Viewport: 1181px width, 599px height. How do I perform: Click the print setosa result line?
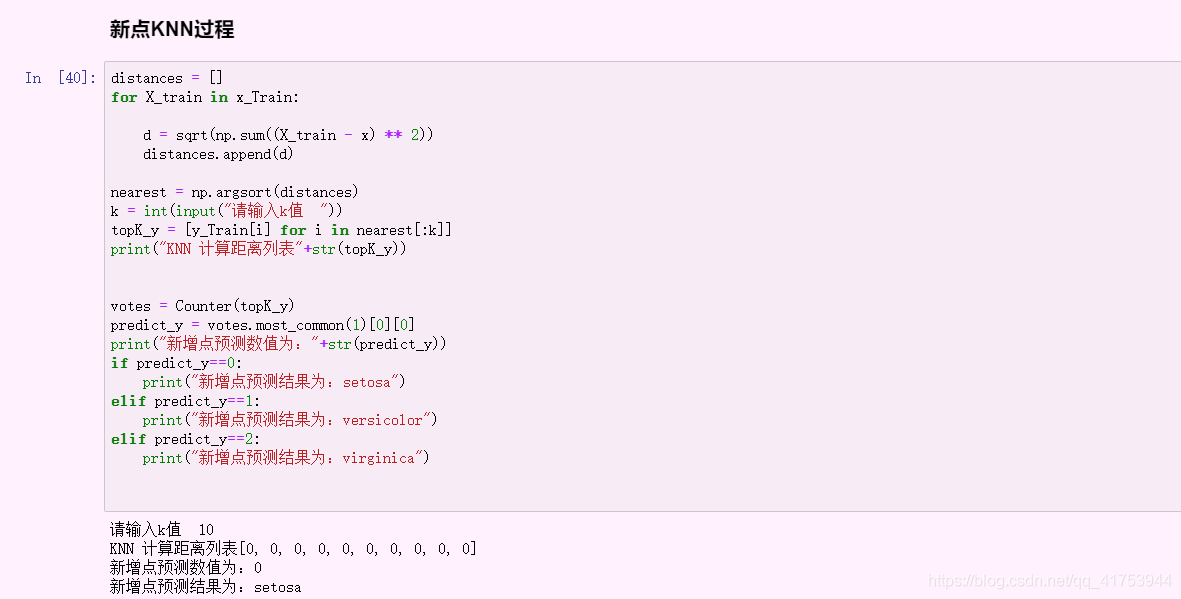pos(274,382)
